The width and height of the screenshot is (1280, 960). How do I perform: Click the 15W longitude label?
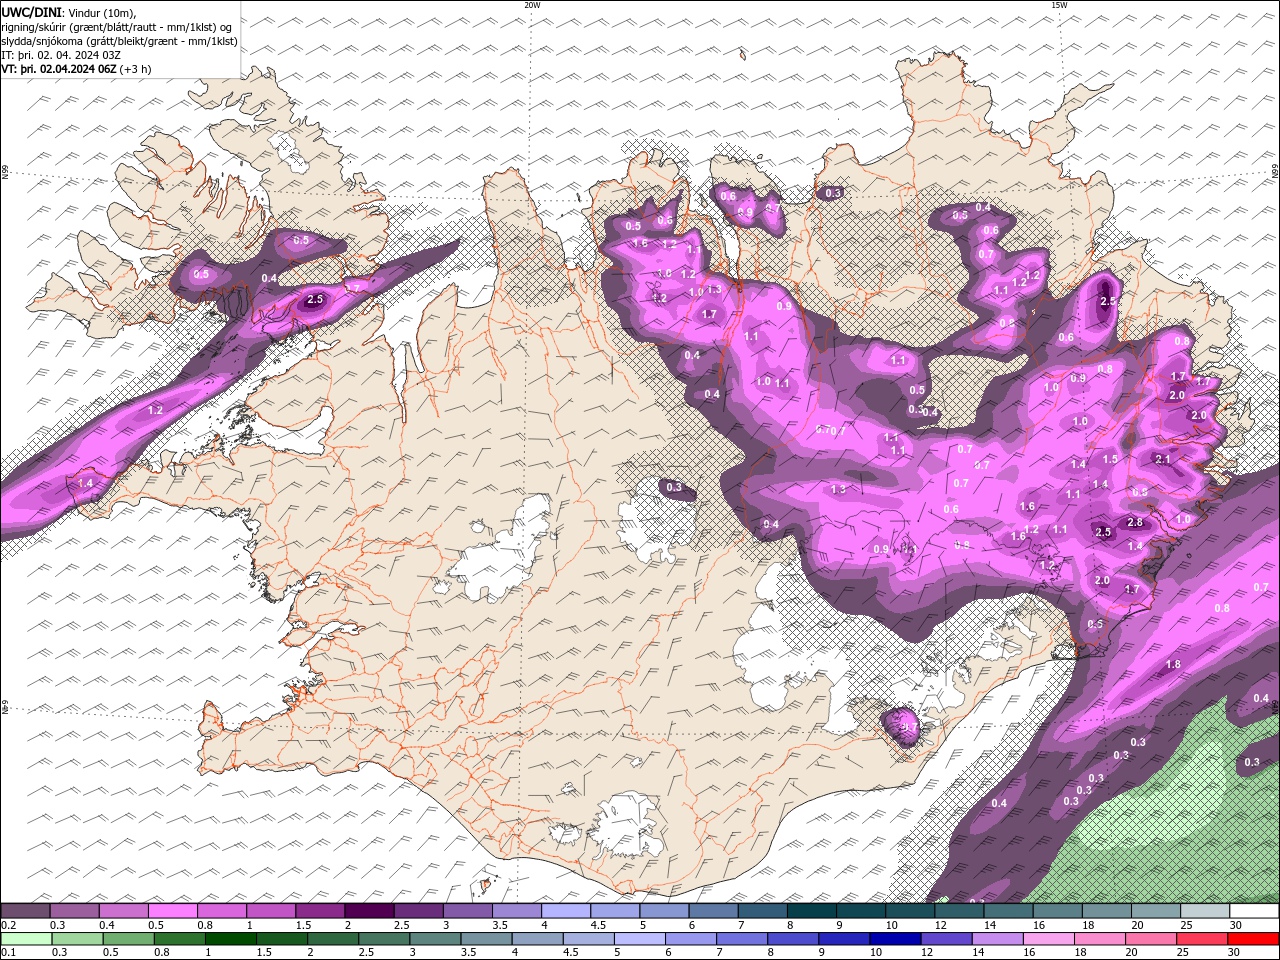tap(1059, 5)
